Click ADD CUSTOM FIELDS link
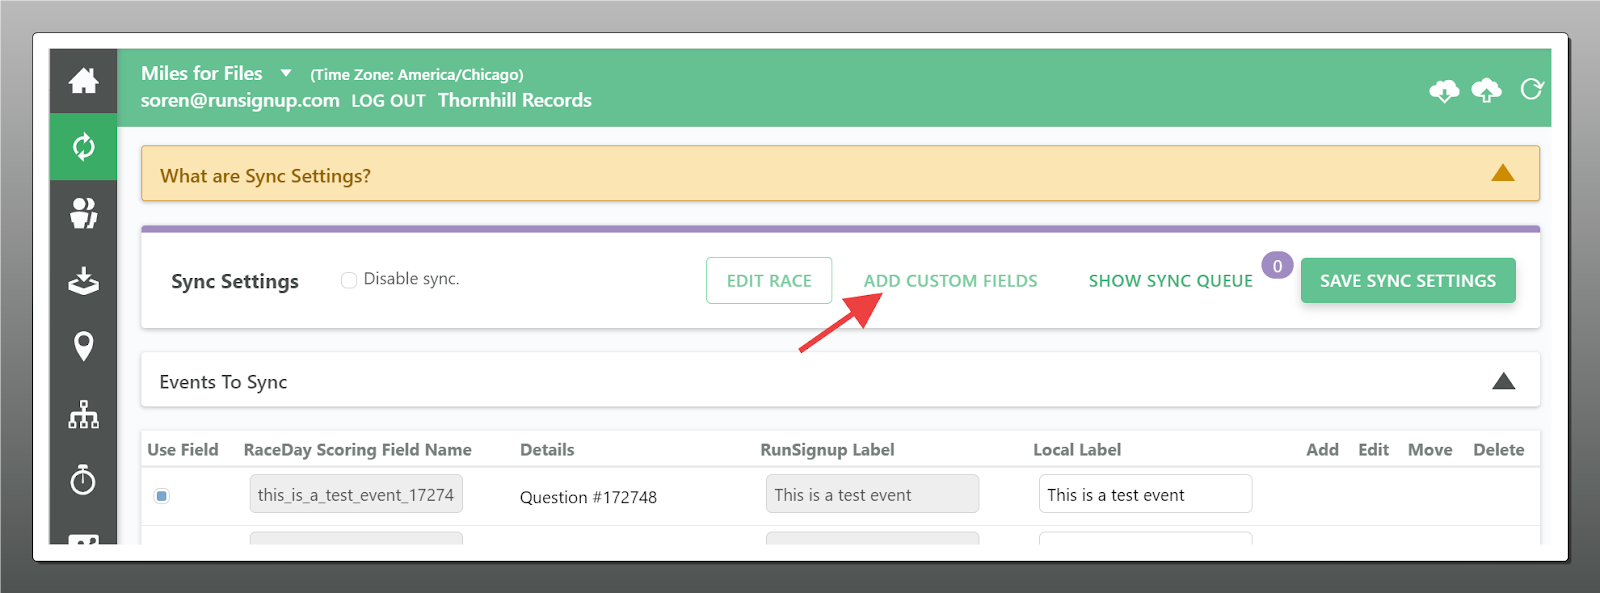Viewport: 1600px width, 593px height. 951,281
